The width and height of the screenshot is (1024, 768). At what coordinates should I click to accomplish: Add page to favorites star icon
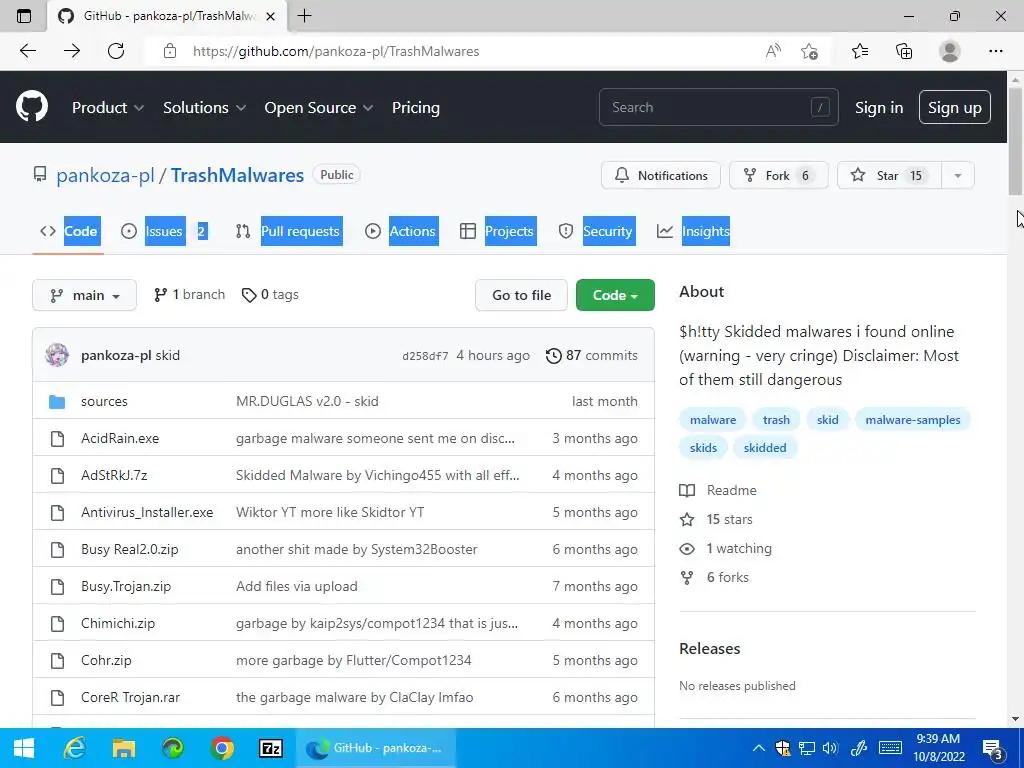click(810, 51)
